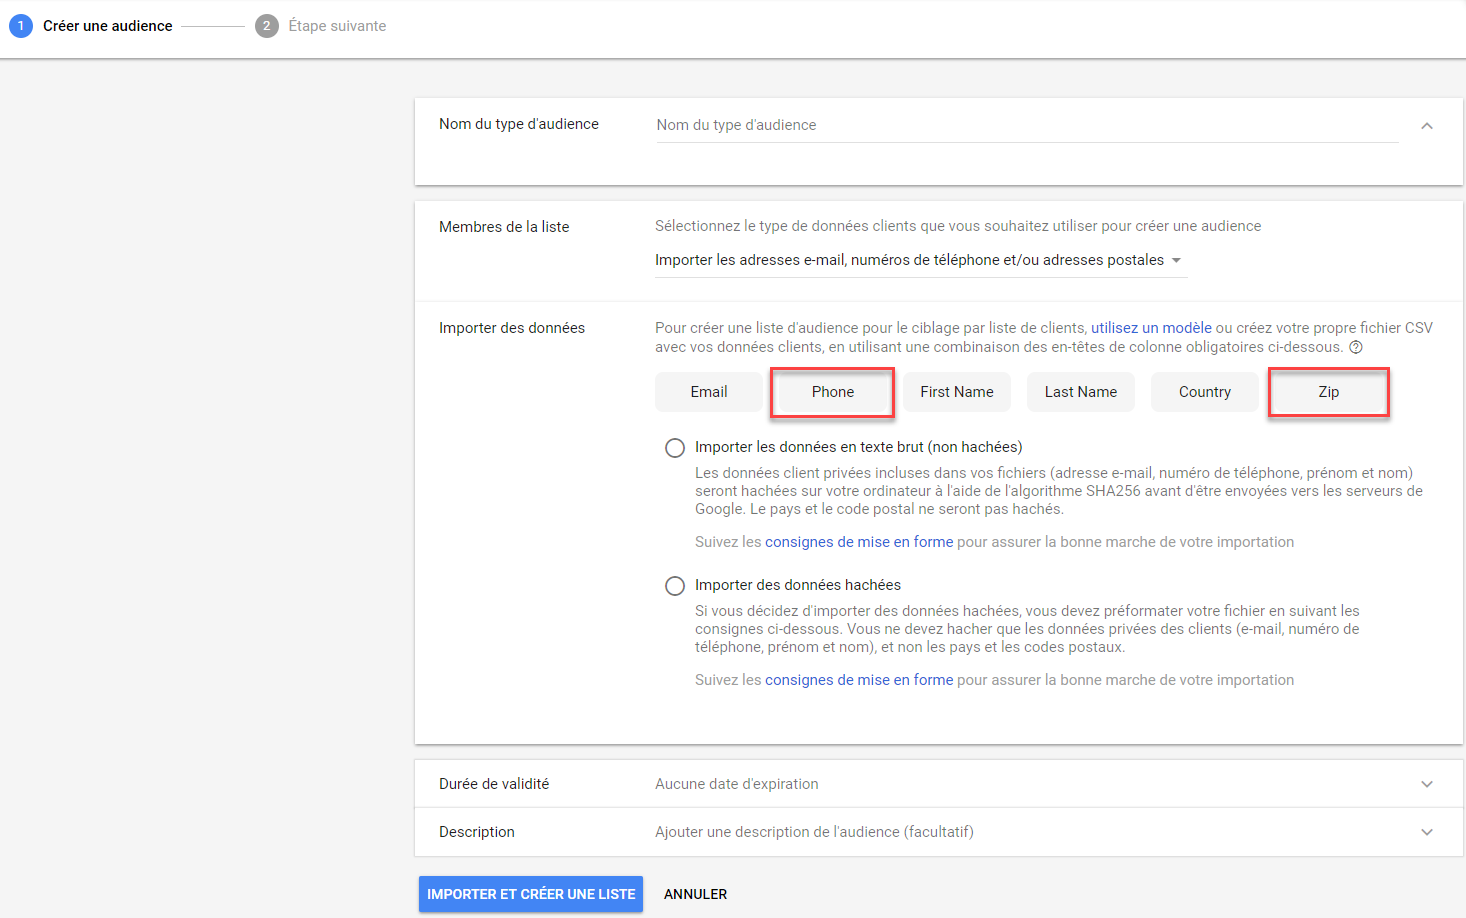This screenshot has height=918, width=1466.
Task: Click the 'Importer des données' label
Action: [x=512, y=328]
